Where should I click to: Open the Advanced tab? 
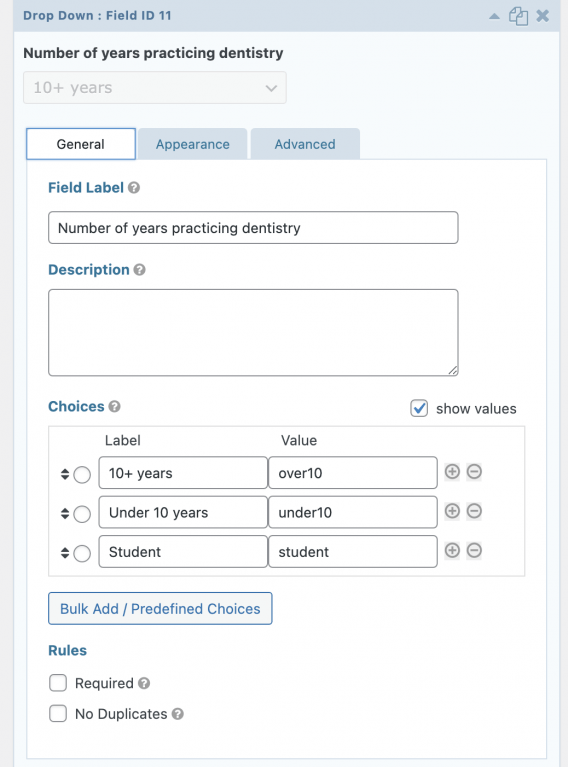(305, 144)
